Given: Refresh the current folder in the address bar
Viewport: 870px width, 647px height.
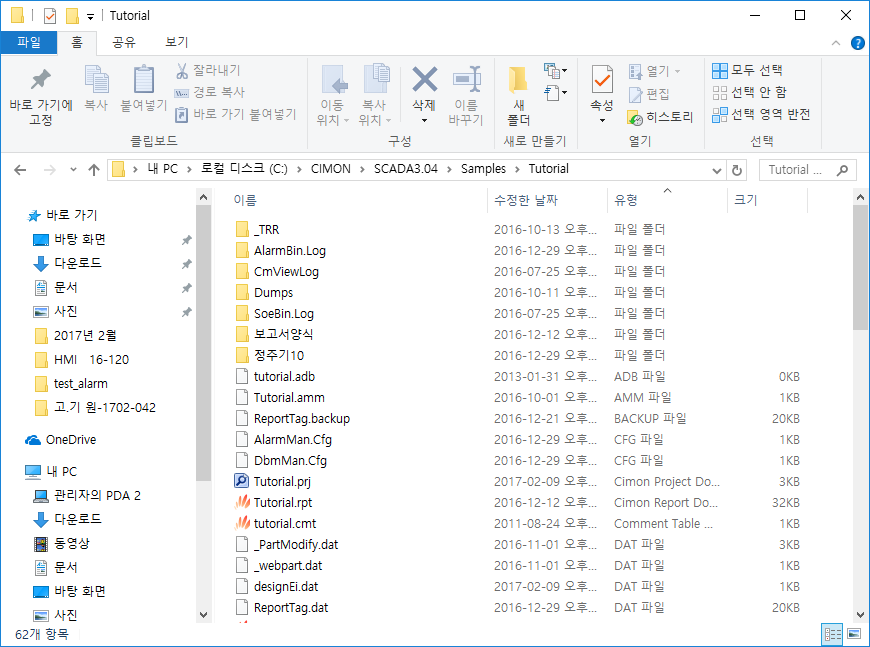Looking at the screenshot, I should [738, 170].
